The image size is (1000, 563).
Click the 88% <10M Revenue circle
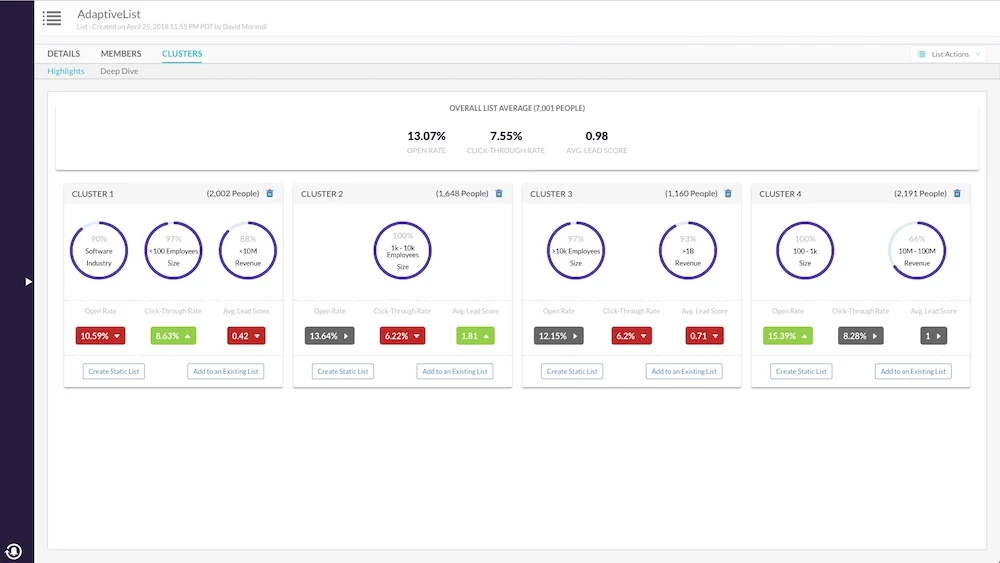pos(247,251)
